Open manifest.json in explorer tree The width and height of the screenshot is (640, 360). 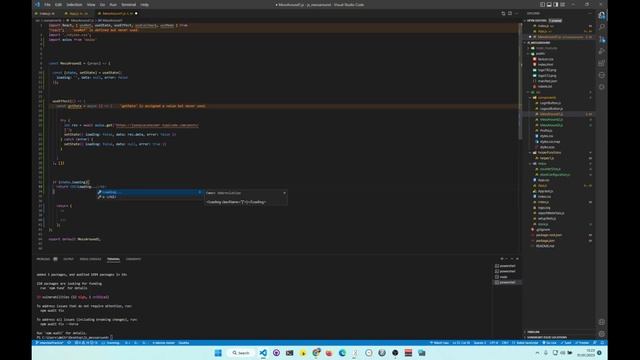(x=547, y=81)
